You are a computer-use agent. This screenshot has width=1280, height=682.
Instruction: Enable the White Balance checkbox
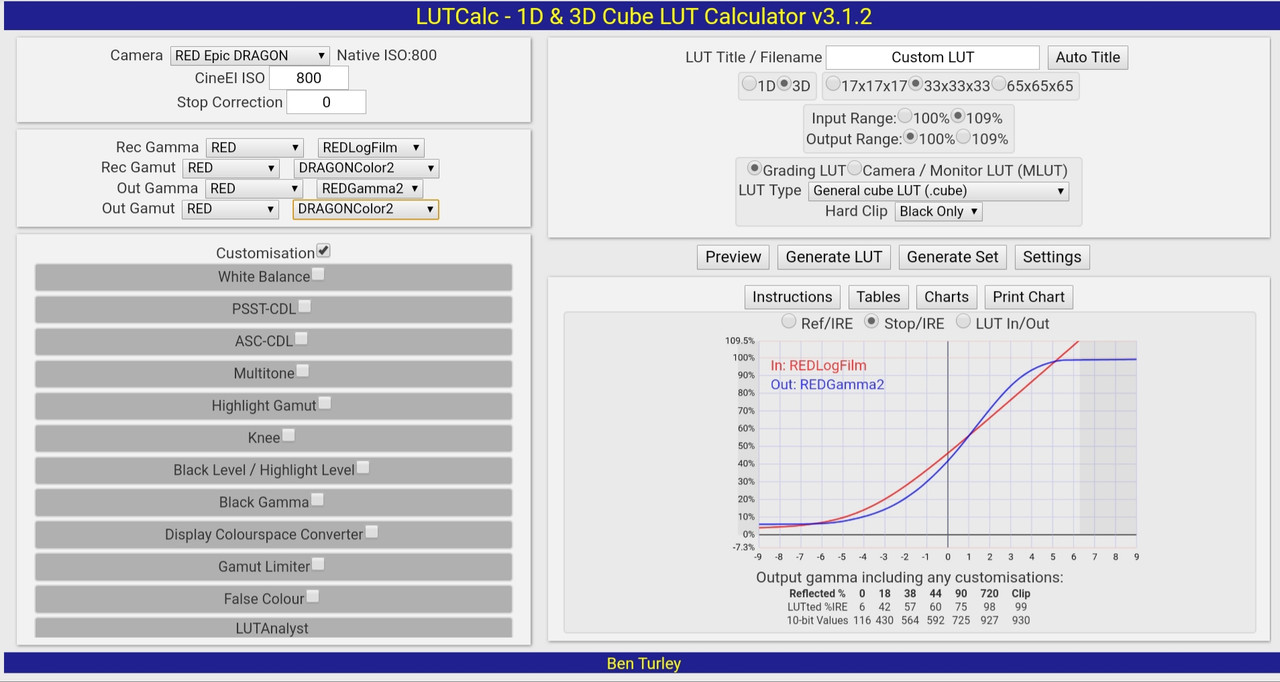pyautogui.click(x=318, y=274)
